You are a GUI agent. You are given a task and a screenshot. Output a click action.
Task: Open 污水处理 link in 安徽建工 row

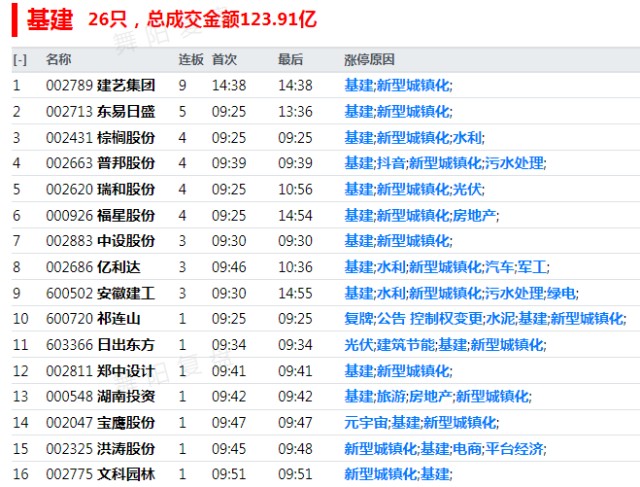pos(514,293)
